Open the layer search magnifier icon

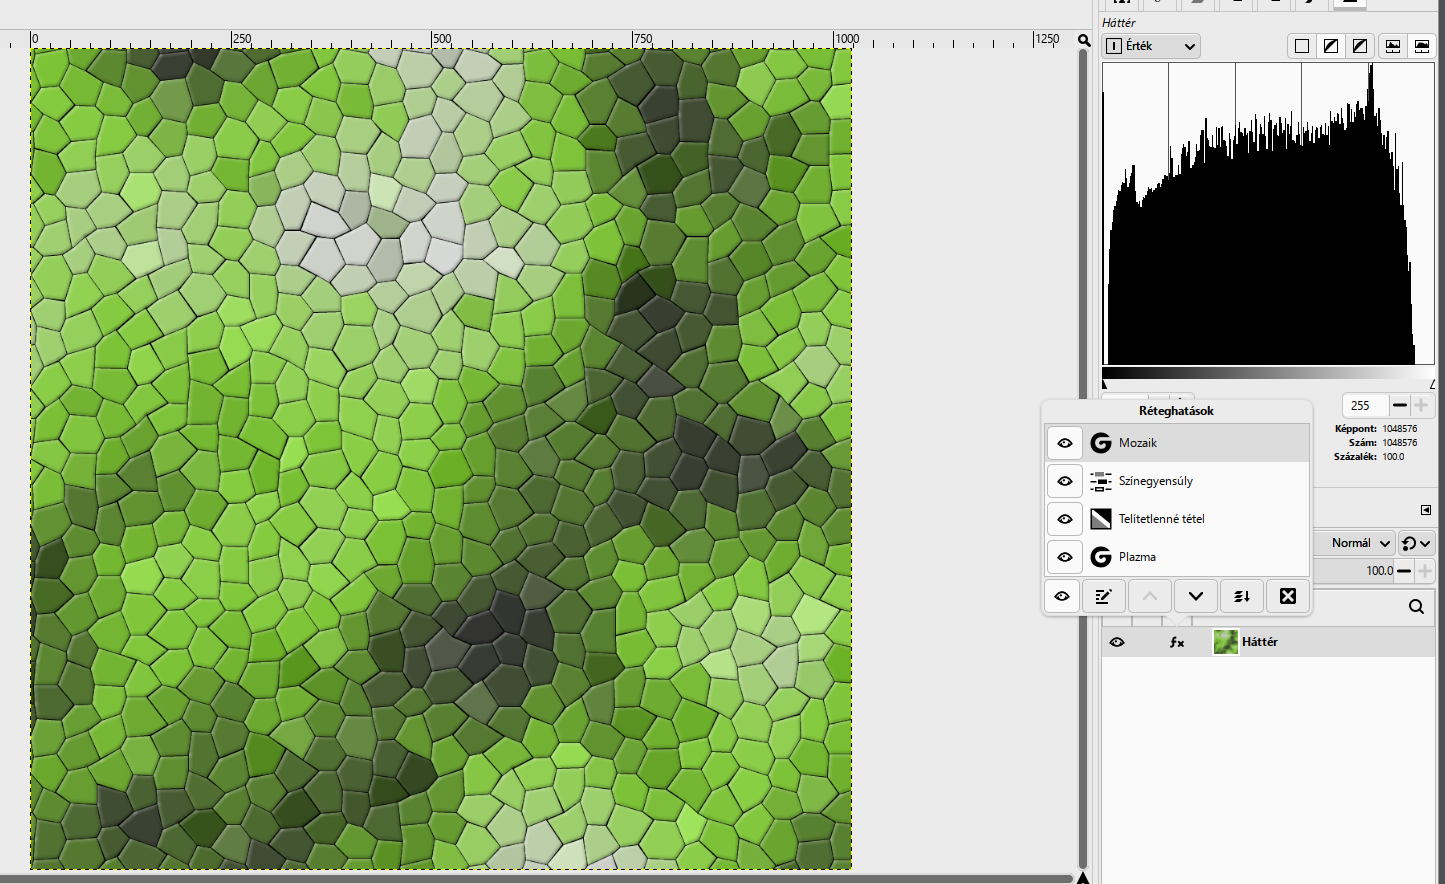(1416, 606)
